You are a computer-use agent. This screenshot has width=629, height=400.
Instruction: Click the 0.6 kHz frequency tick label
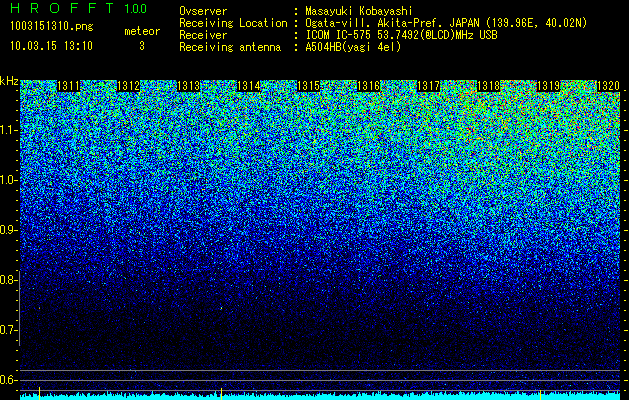(8, 380)
